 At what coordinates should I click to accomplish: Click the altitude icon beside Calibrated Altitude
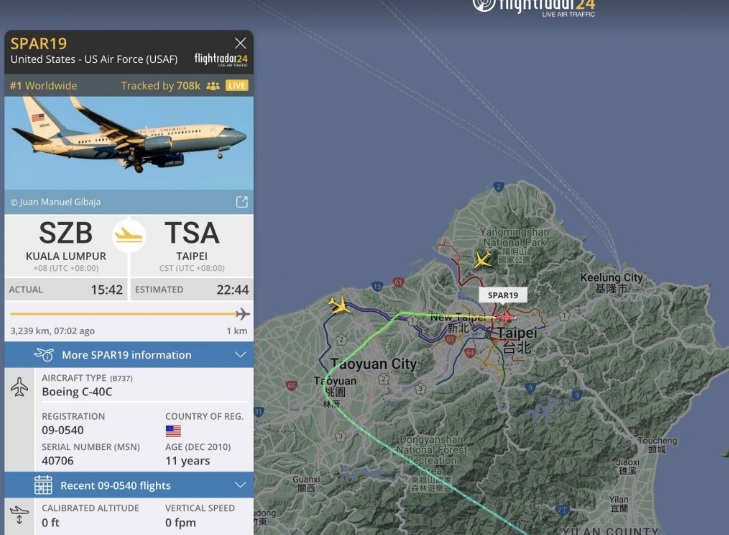click(x=19, y=515)
